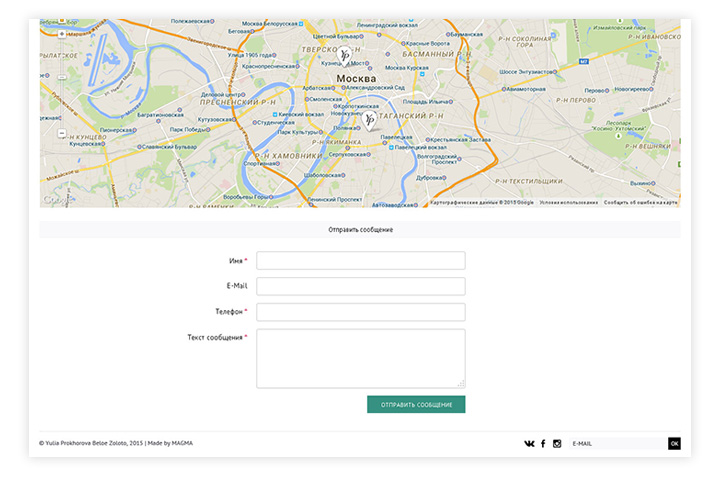
Task: Click in the Имя input field
Action: click(x=360, y=260)
